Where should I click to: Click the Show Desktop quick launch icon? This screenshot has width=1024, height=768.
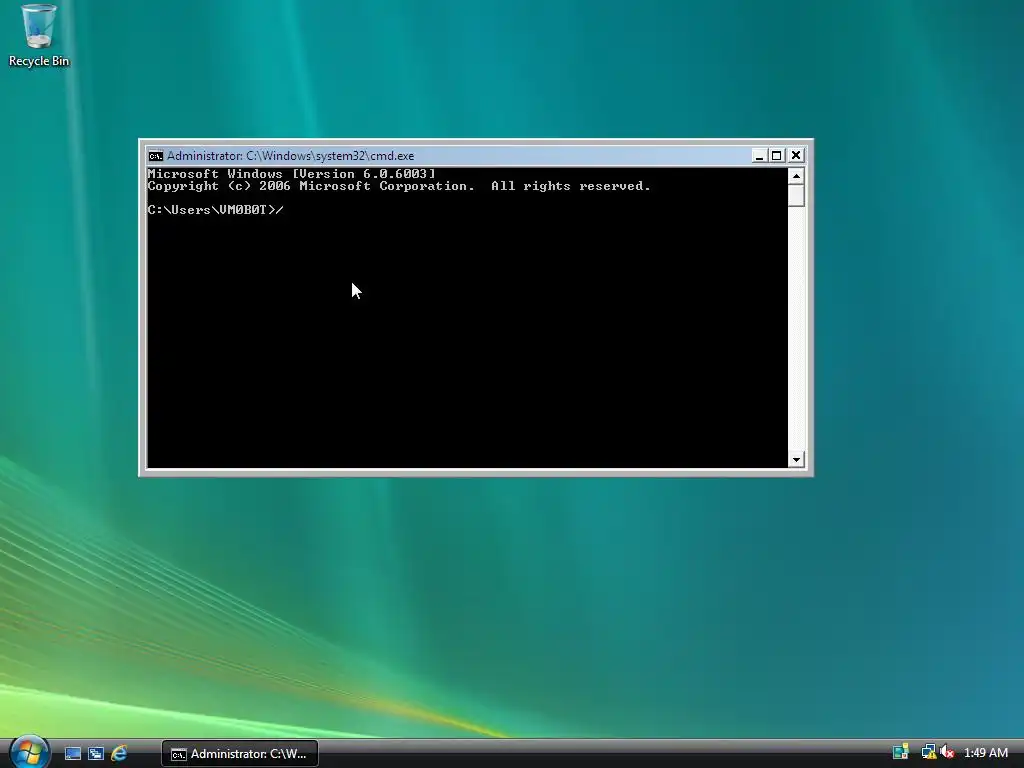72,754
